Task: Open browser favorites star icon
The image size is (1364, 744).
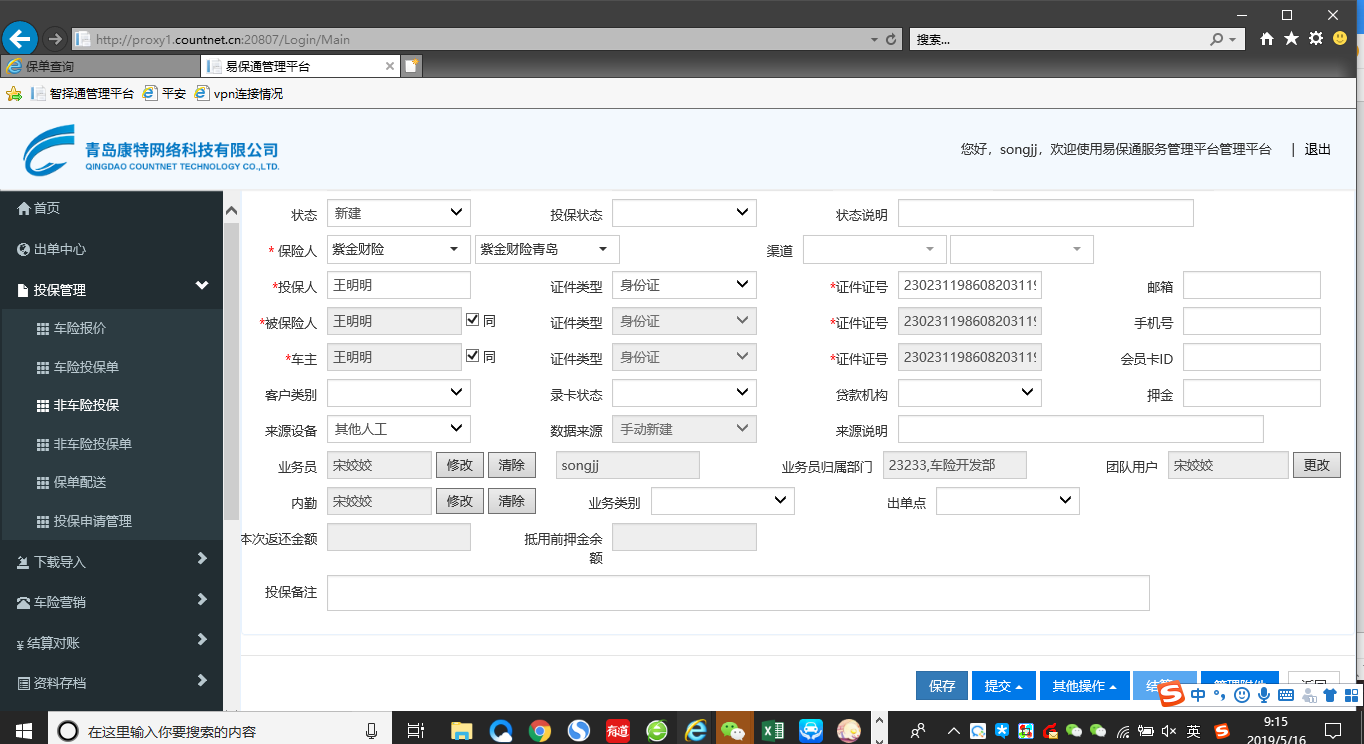Action: pyautogui.click(x=1291, y=39)
